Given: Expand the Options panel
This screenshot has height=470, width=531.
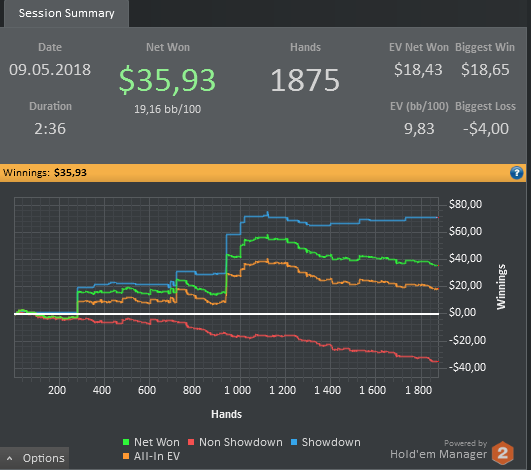Looking at the screenshot, I should 35,458.
